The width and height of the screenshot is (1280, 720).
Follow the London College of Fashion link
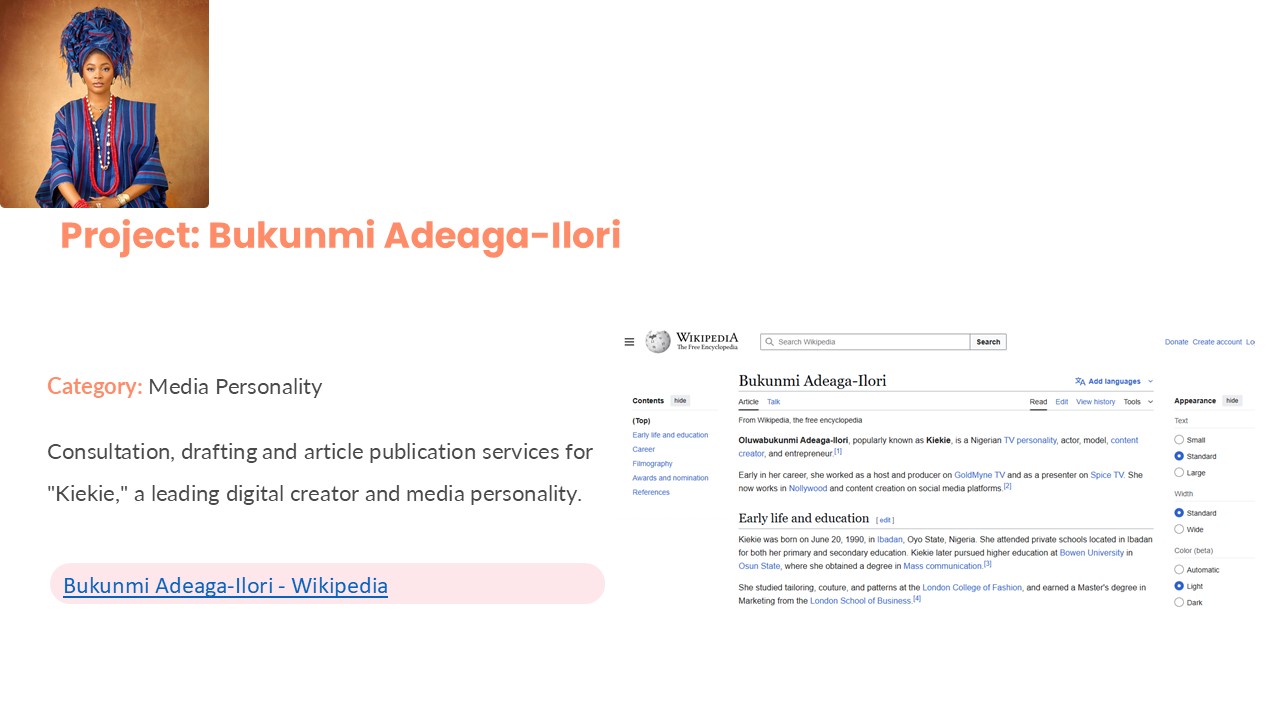972,588
